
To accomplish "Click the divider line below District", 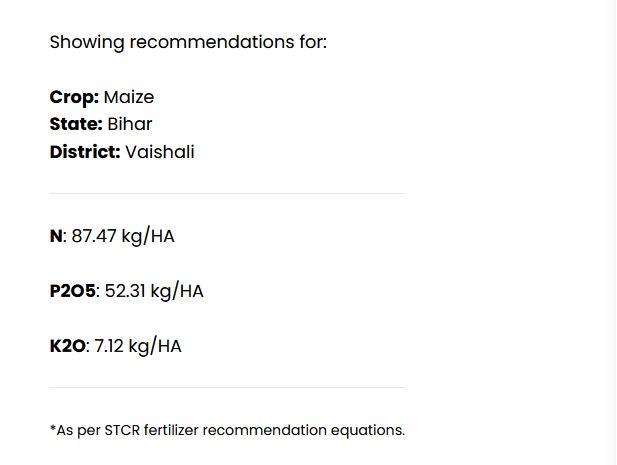I will tap(227, 194).
